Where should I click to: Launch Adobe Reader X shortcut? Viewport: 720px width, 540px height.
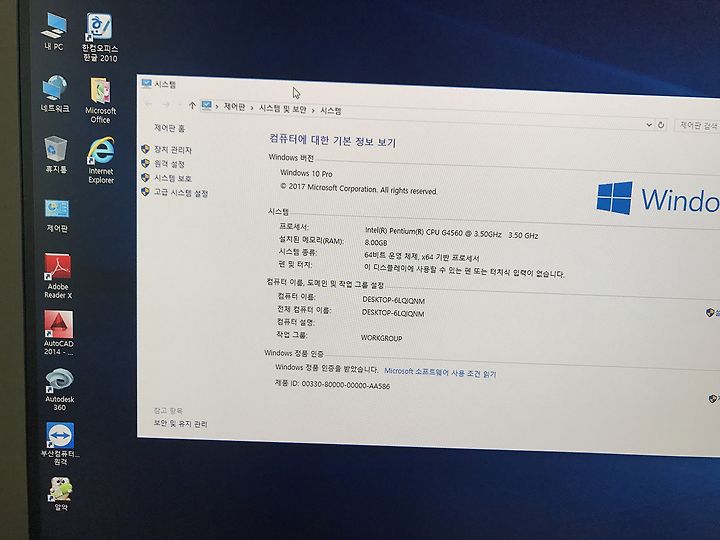pos(58,276)
